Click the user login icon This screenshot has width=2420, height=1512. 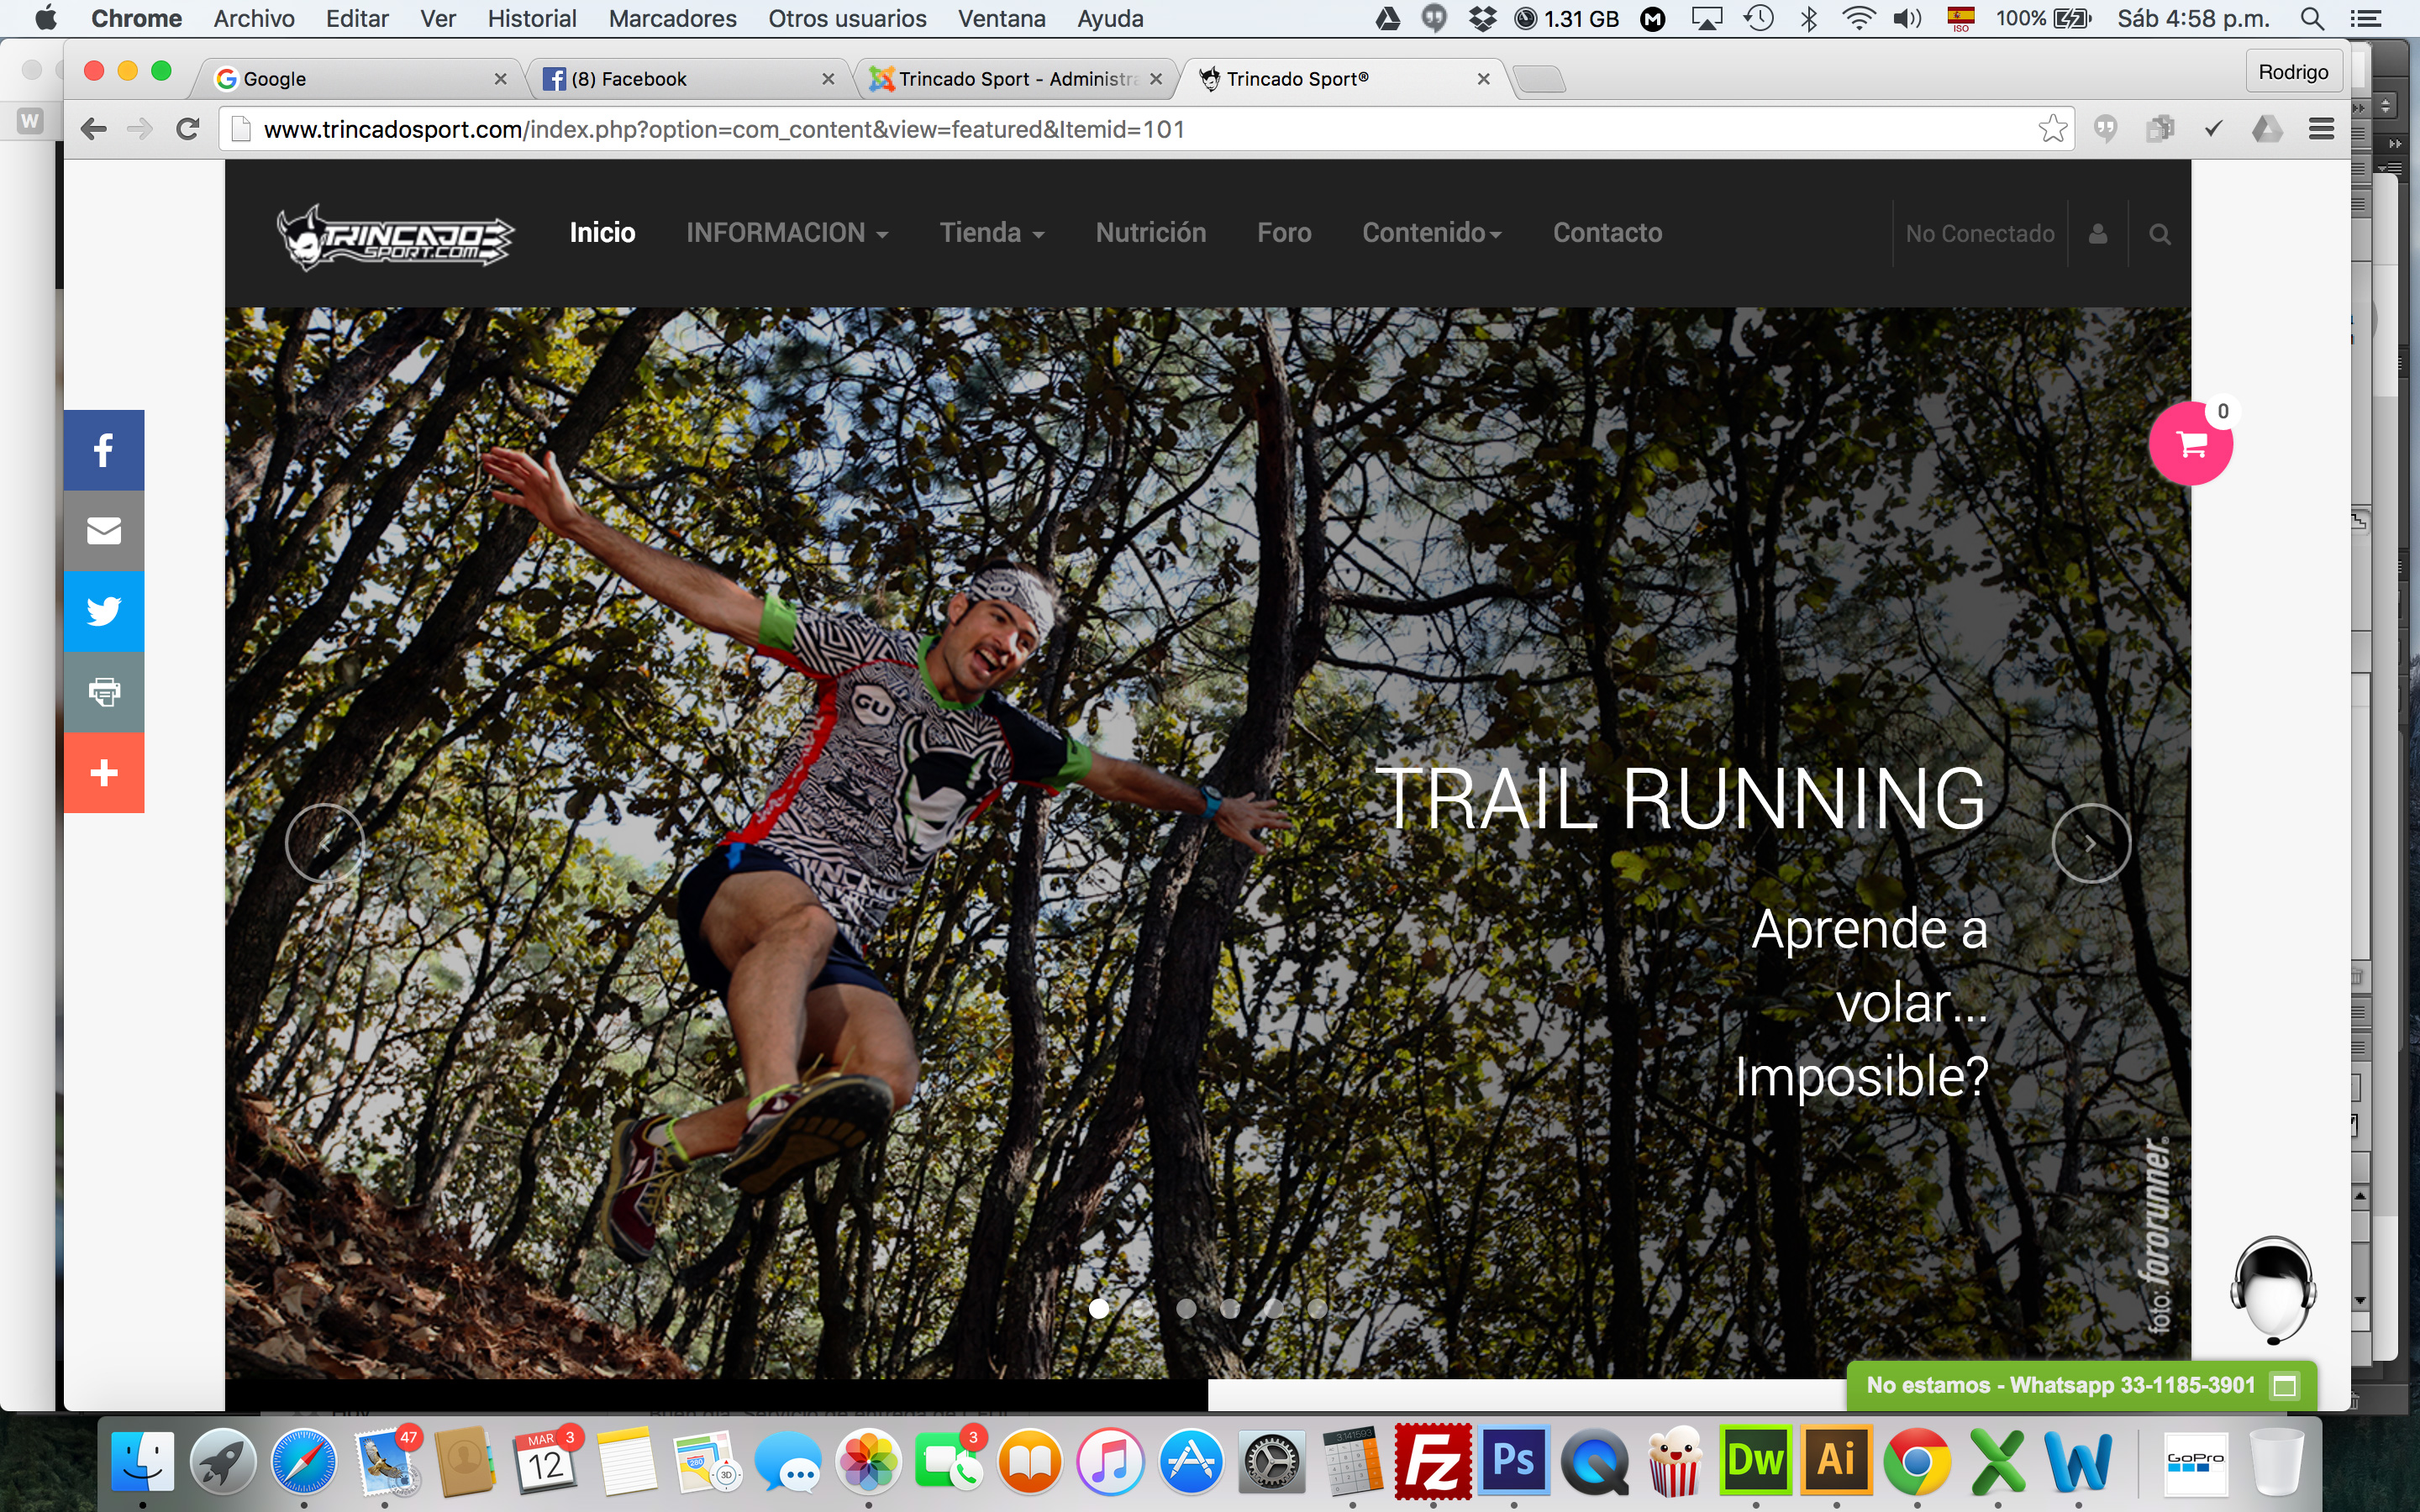pos(2098,234)
